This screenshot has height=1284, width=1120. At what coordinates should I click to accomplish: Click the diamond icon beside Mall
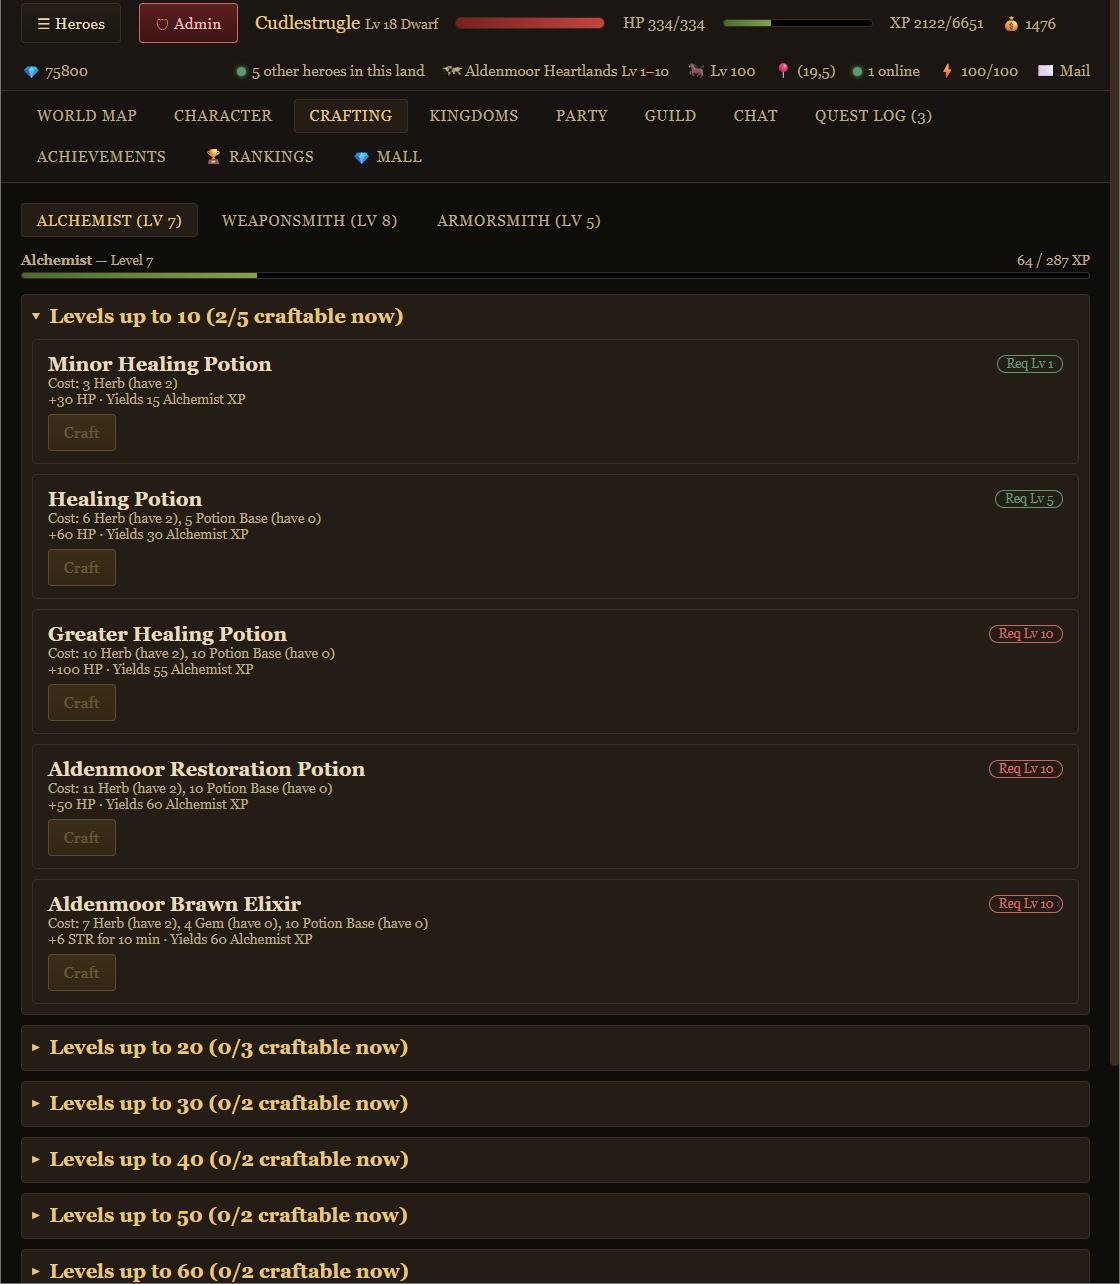361,158
